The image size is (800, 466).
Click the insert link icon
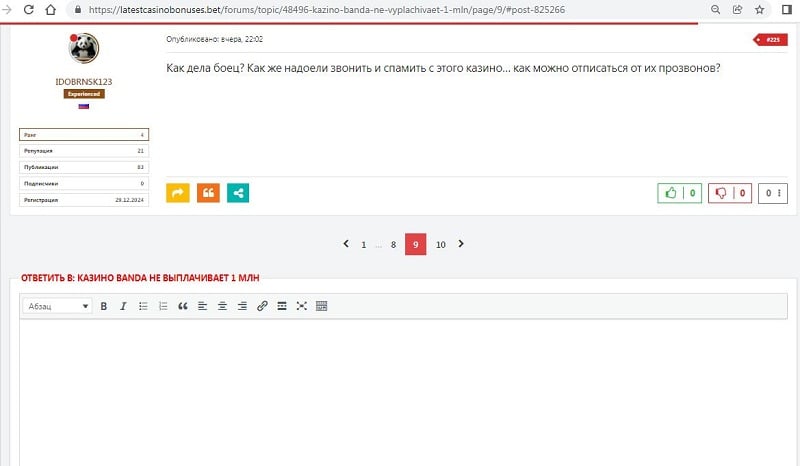[262, 306]
